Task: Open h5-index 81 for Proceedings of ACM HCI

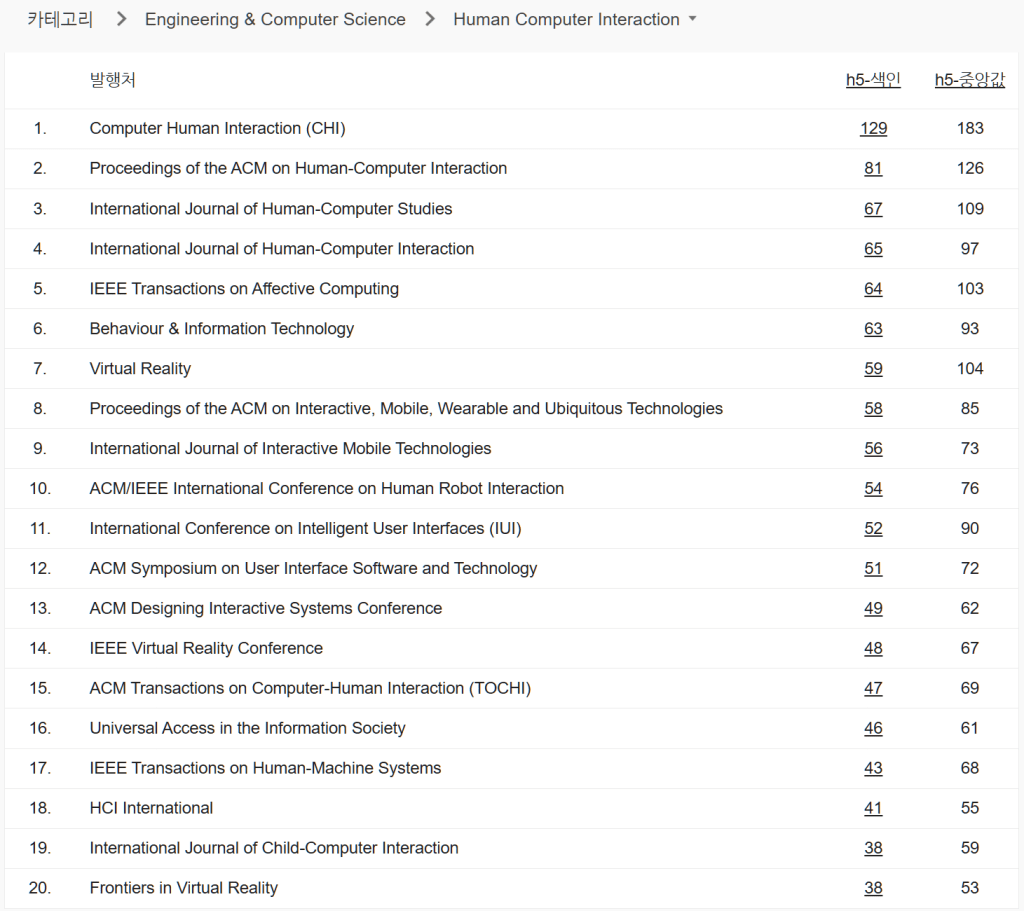Action: click(873, 169)
